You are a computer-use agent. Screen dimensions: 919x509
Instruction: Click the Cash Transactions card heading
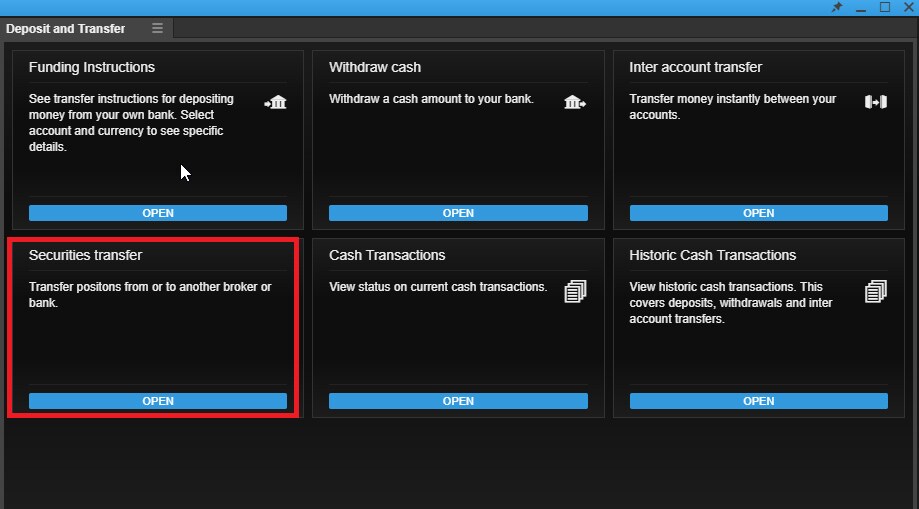[387, 255]
